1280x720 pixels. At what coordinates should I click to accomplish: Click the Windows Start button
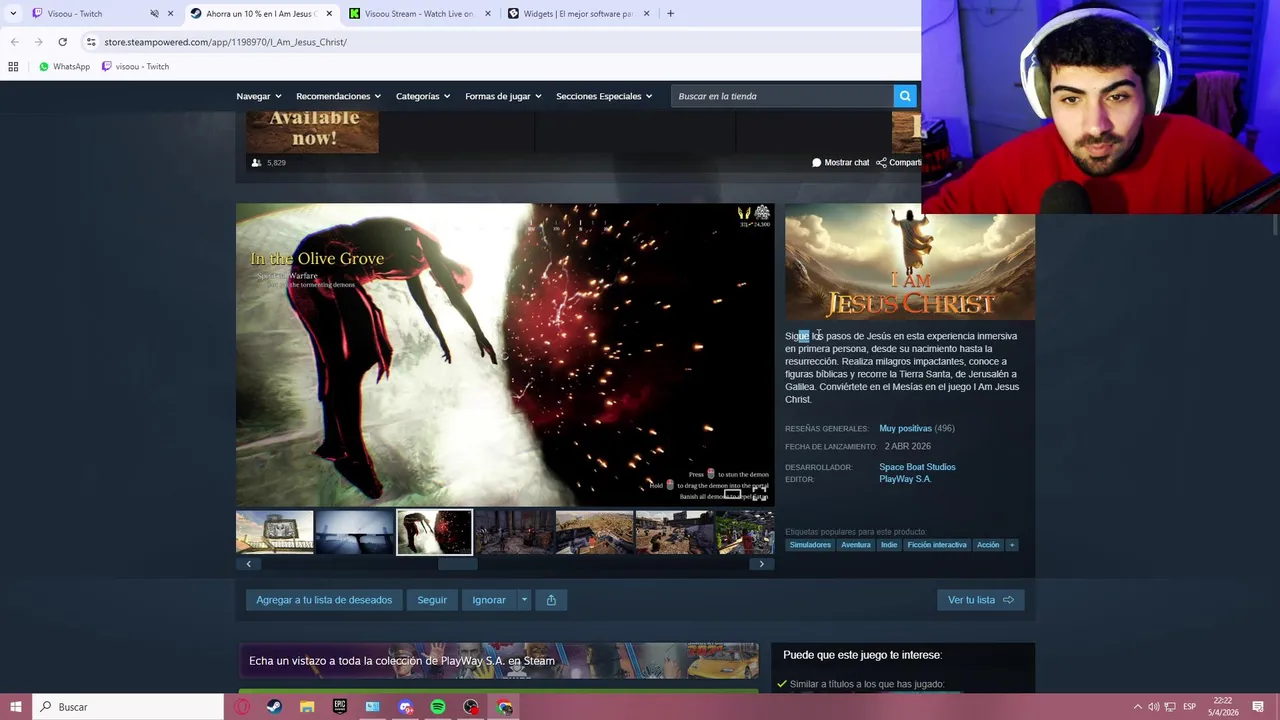point(15,707)
